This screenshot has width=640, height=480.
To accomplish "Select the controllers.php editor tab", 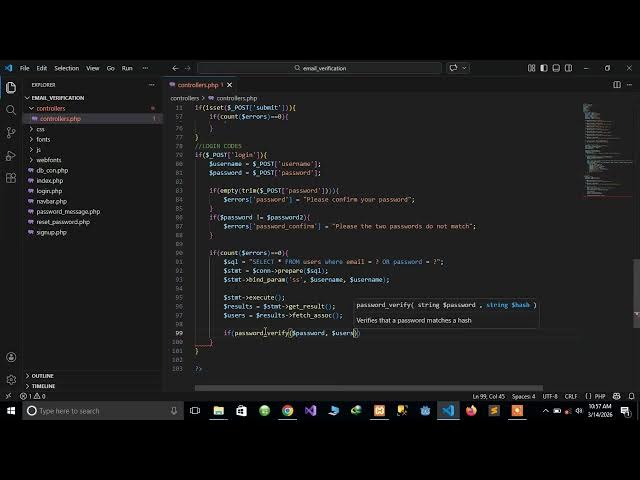I will coord(198,85).
